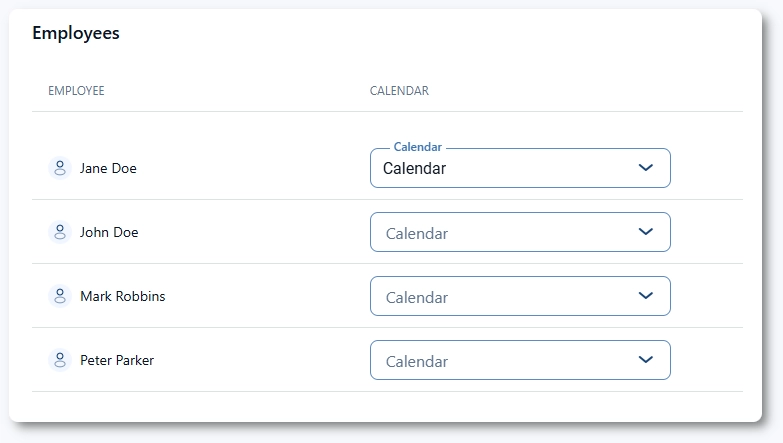
Task: Click the Employees section heading
Action: tap(76, 33)
